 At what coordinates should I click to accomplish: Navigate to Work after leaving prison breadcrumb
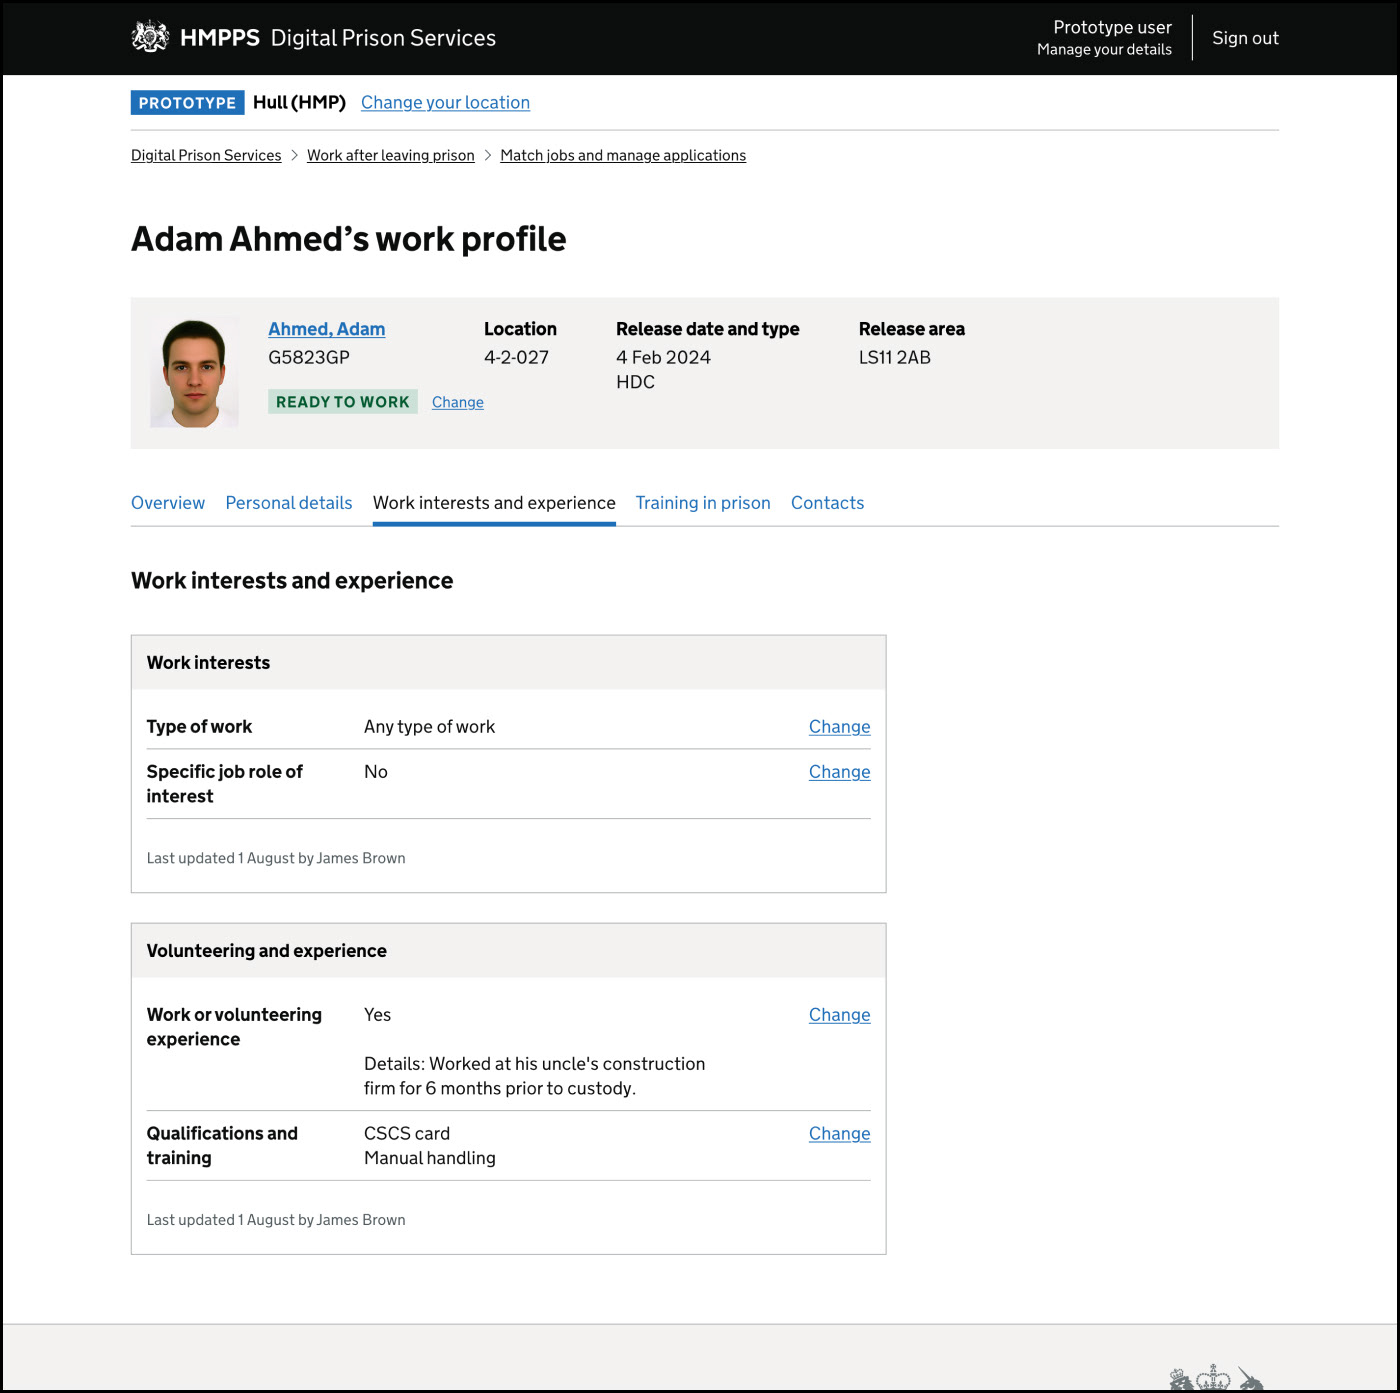(390, 156)
